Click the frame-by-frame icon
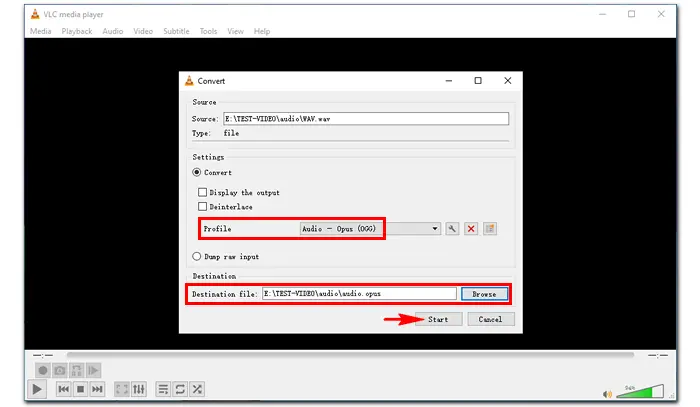Viewport: 700px width, 407px height. pos(93,370)
